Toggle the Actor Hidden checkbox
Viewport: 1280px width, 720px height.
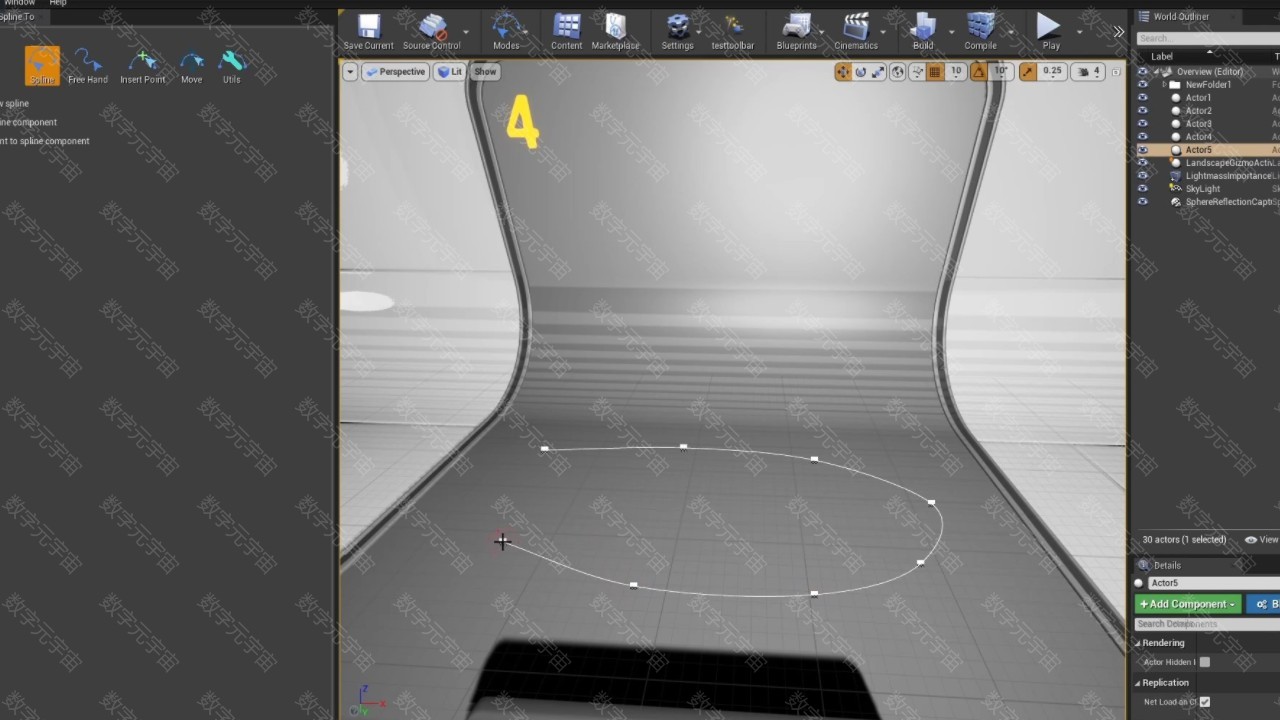pos(1205,662)
